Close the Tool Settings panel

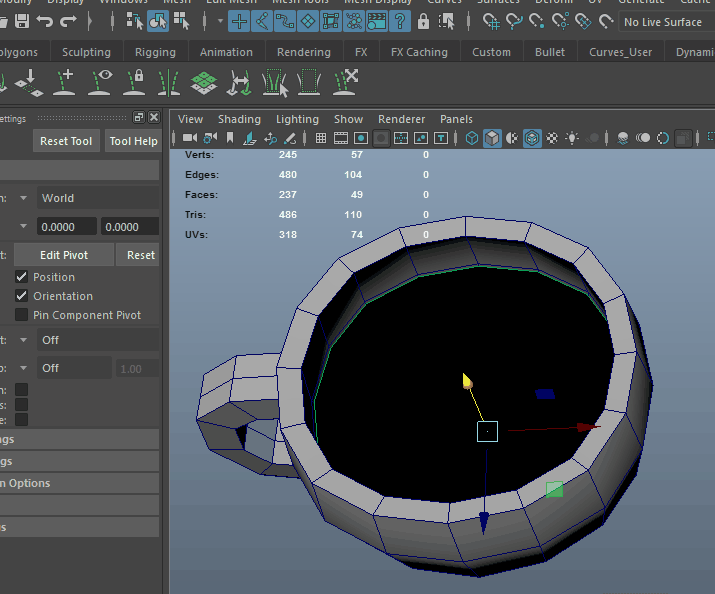[x=154, y=117]
